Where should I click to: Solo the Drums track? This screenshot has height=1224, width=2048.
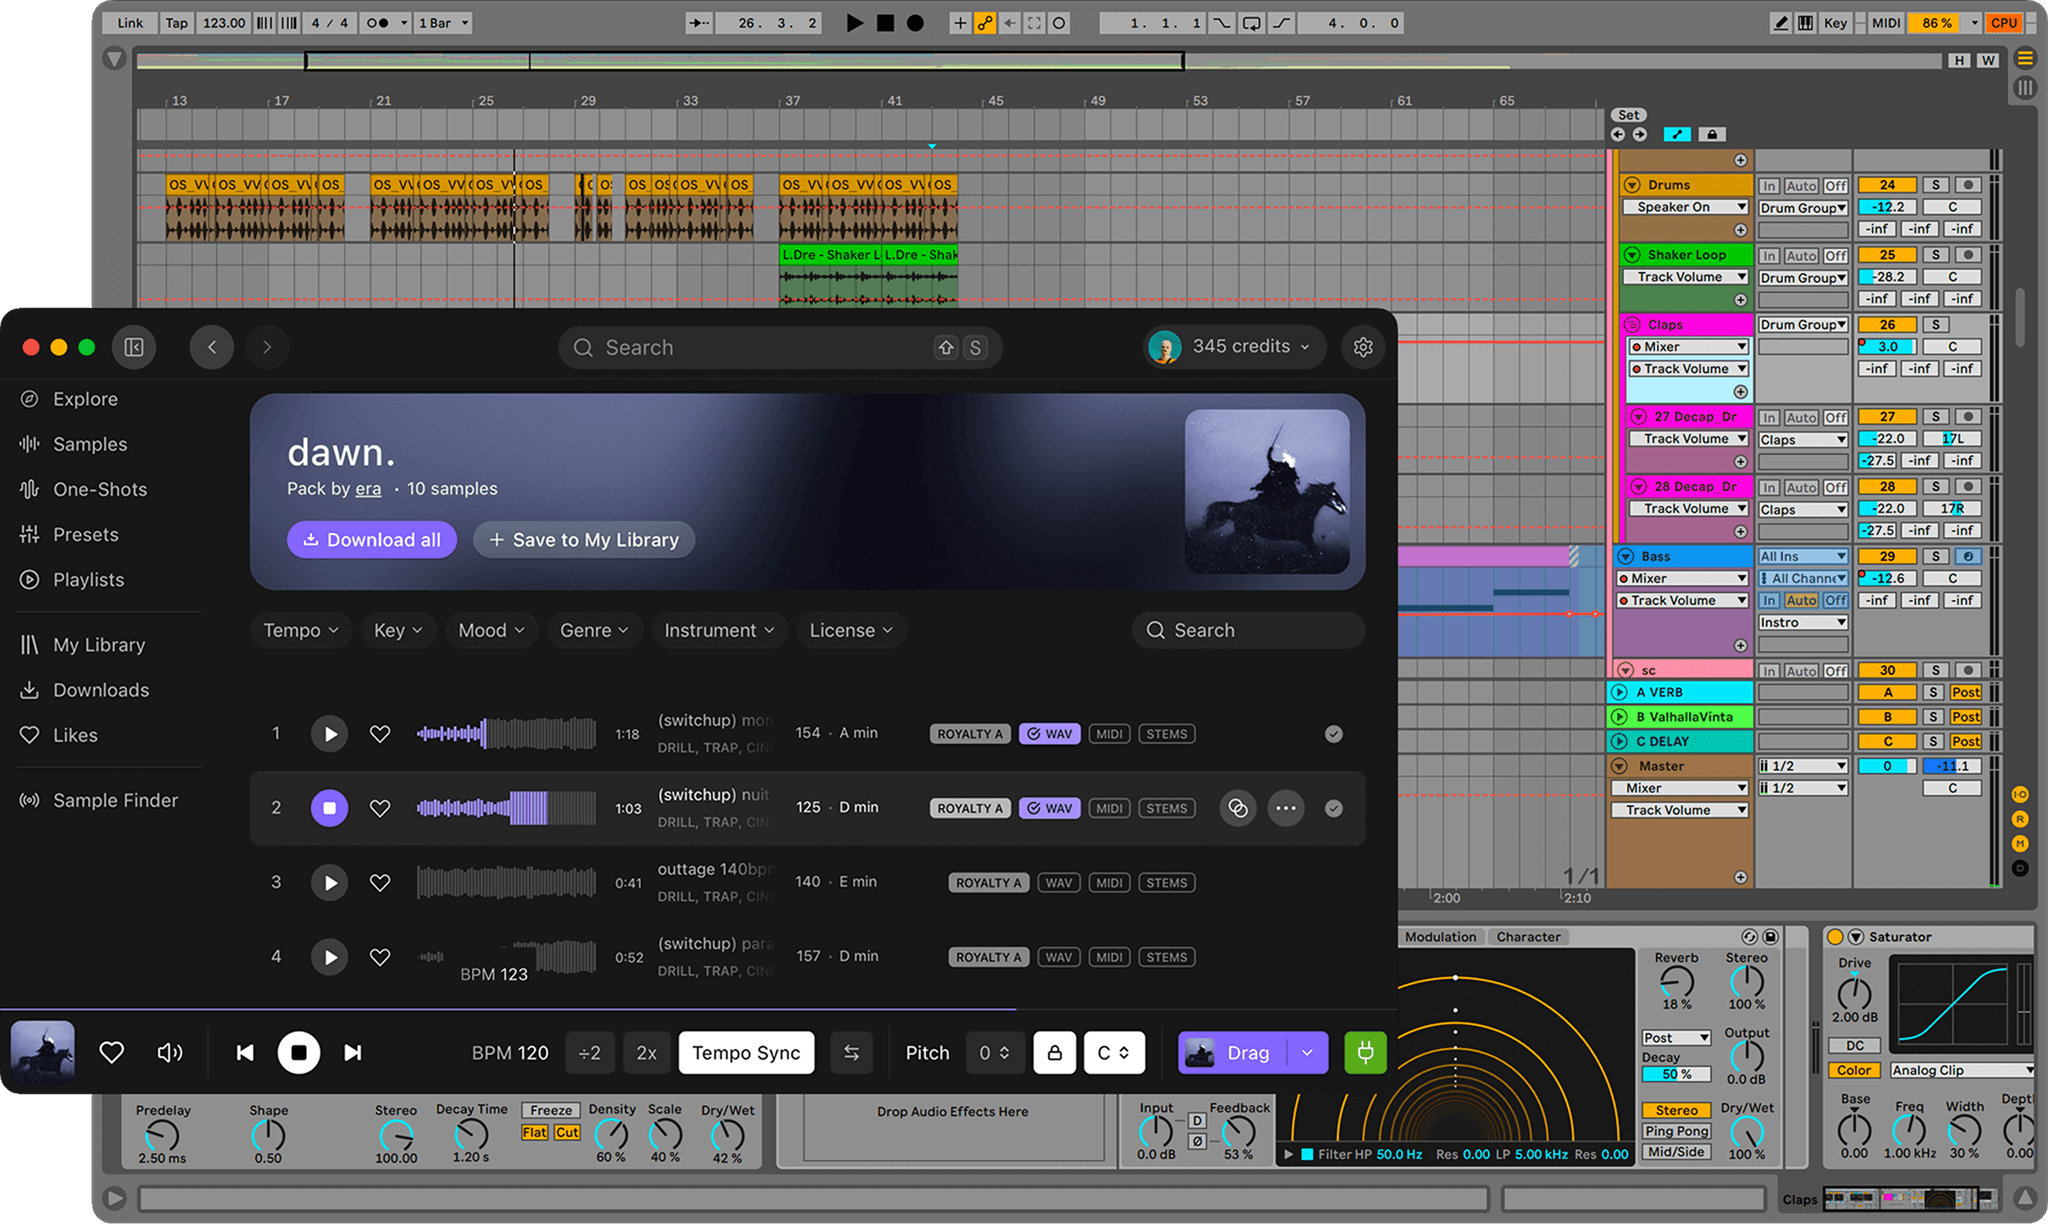1935,185
